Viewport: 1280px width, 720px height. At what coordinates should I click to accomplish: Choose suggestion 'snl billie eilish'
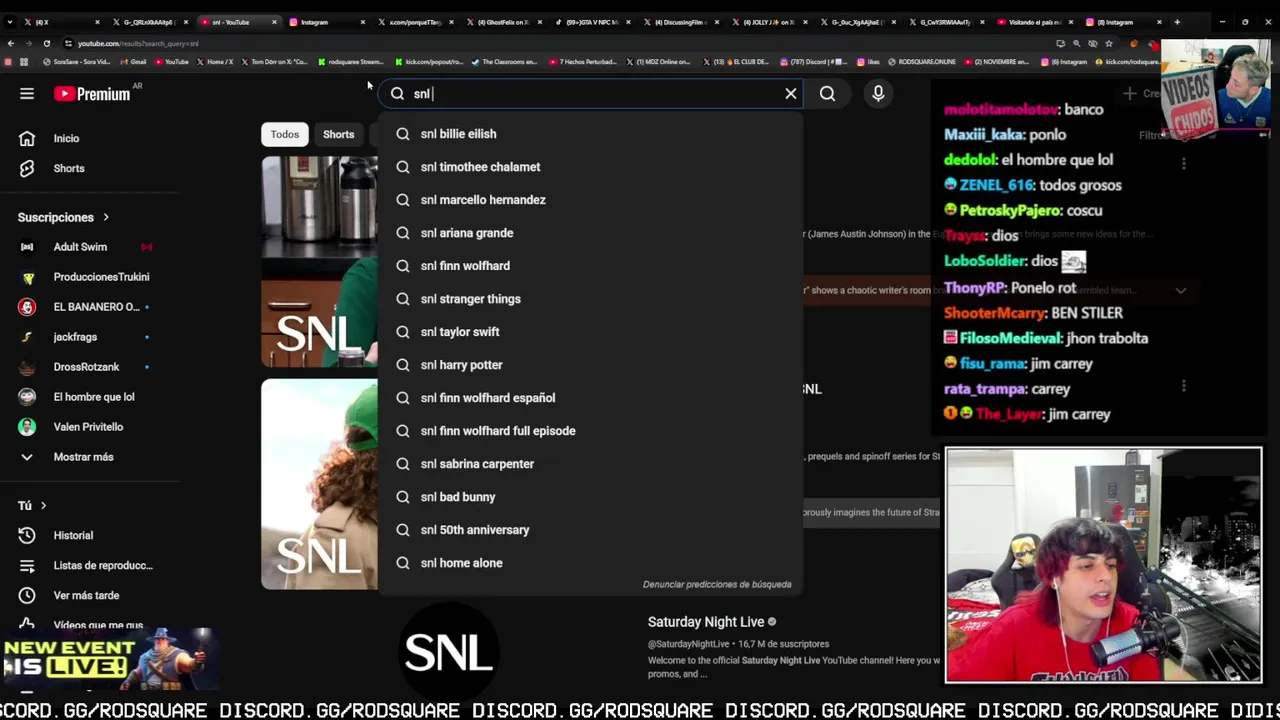tap(590, 134)
